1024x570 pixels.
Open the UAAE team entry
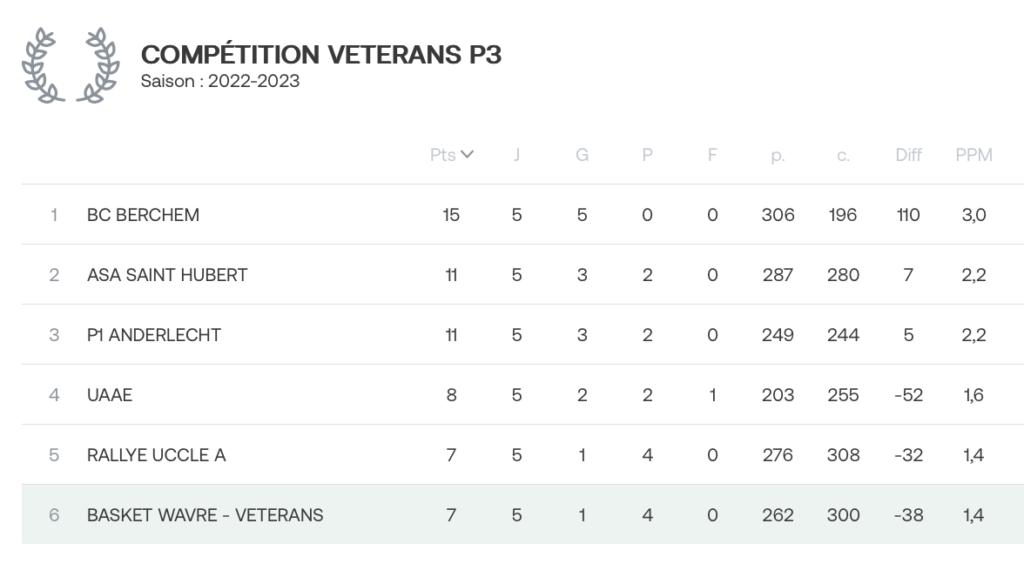[110, 395]
